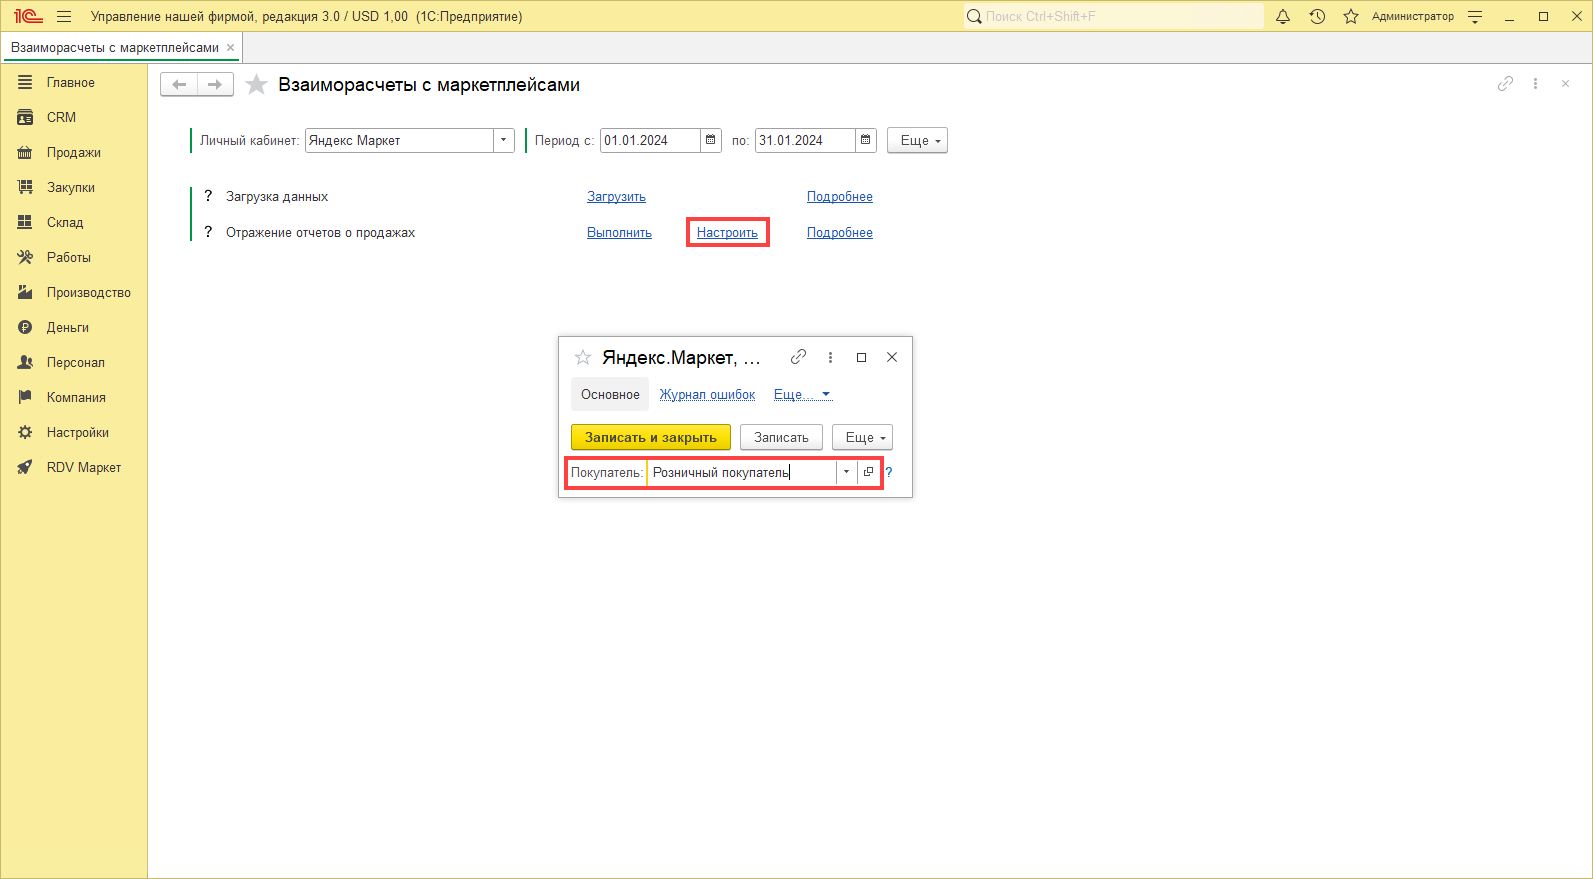Open Производство section
Image resolution: width=1593 pixels, height=879 pixels.
point(74,292)
